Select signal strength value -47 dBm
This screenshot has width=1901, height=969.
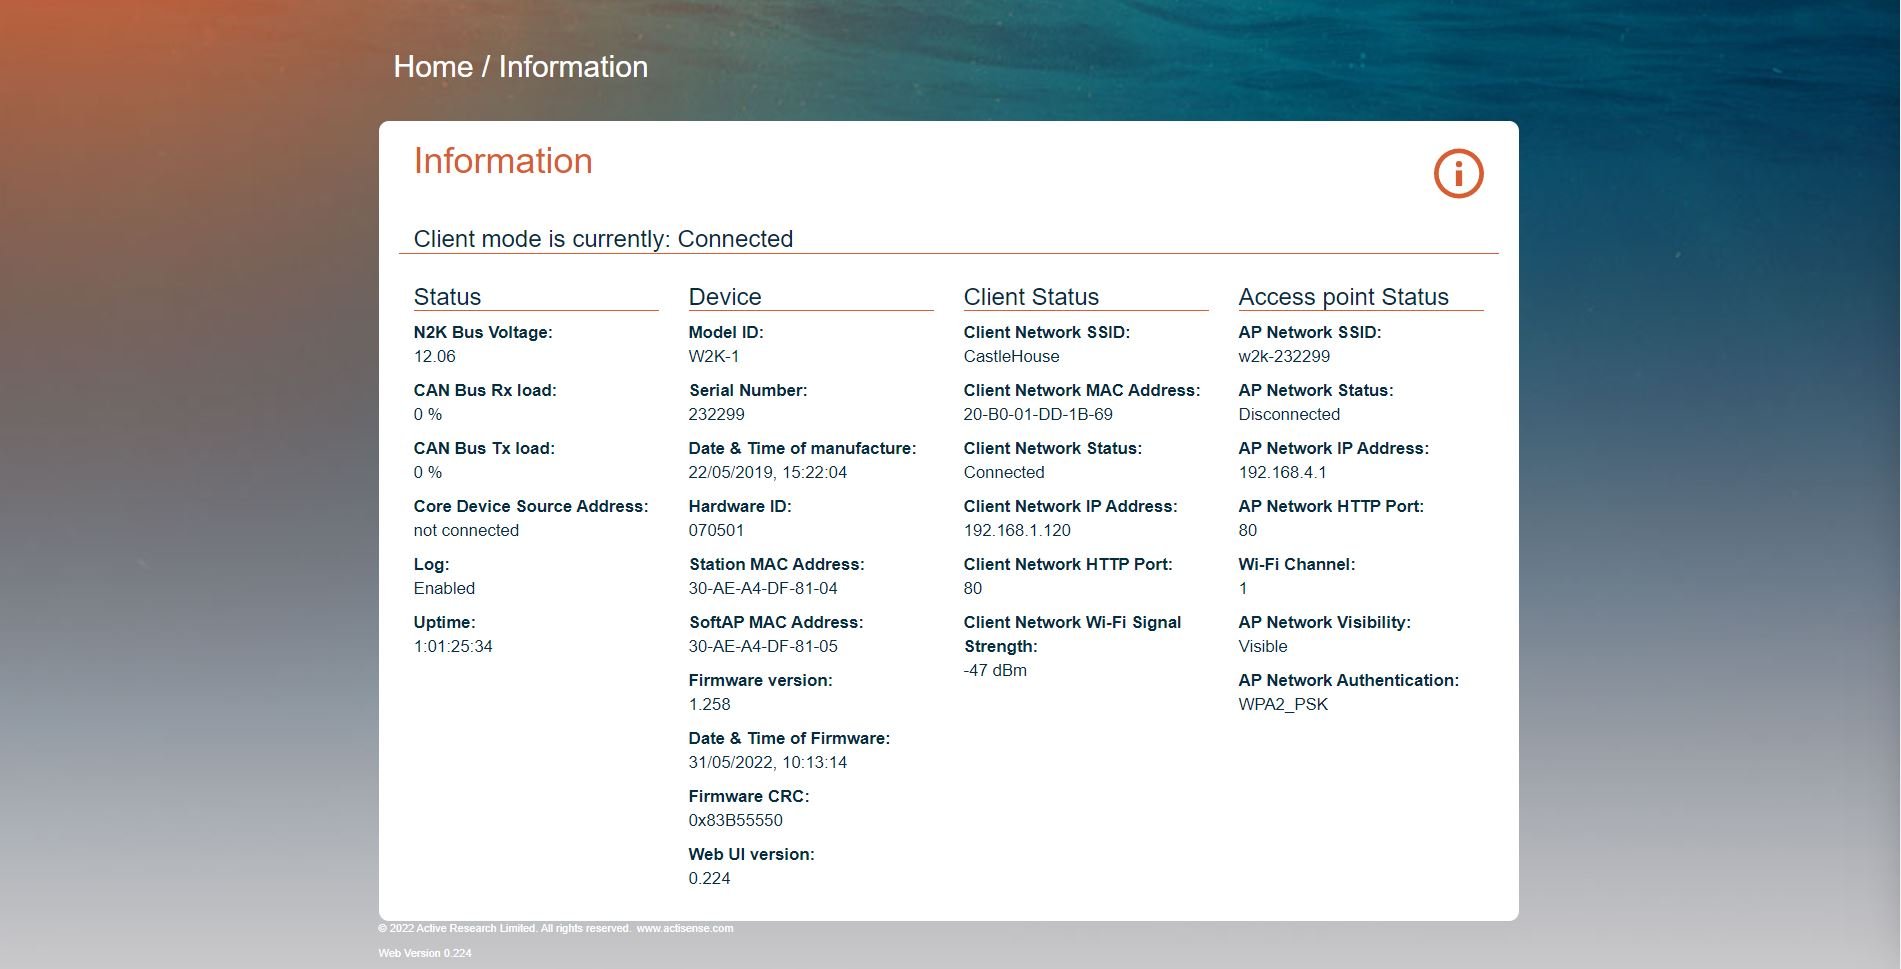pyautogui.click(x=995, y=670)
